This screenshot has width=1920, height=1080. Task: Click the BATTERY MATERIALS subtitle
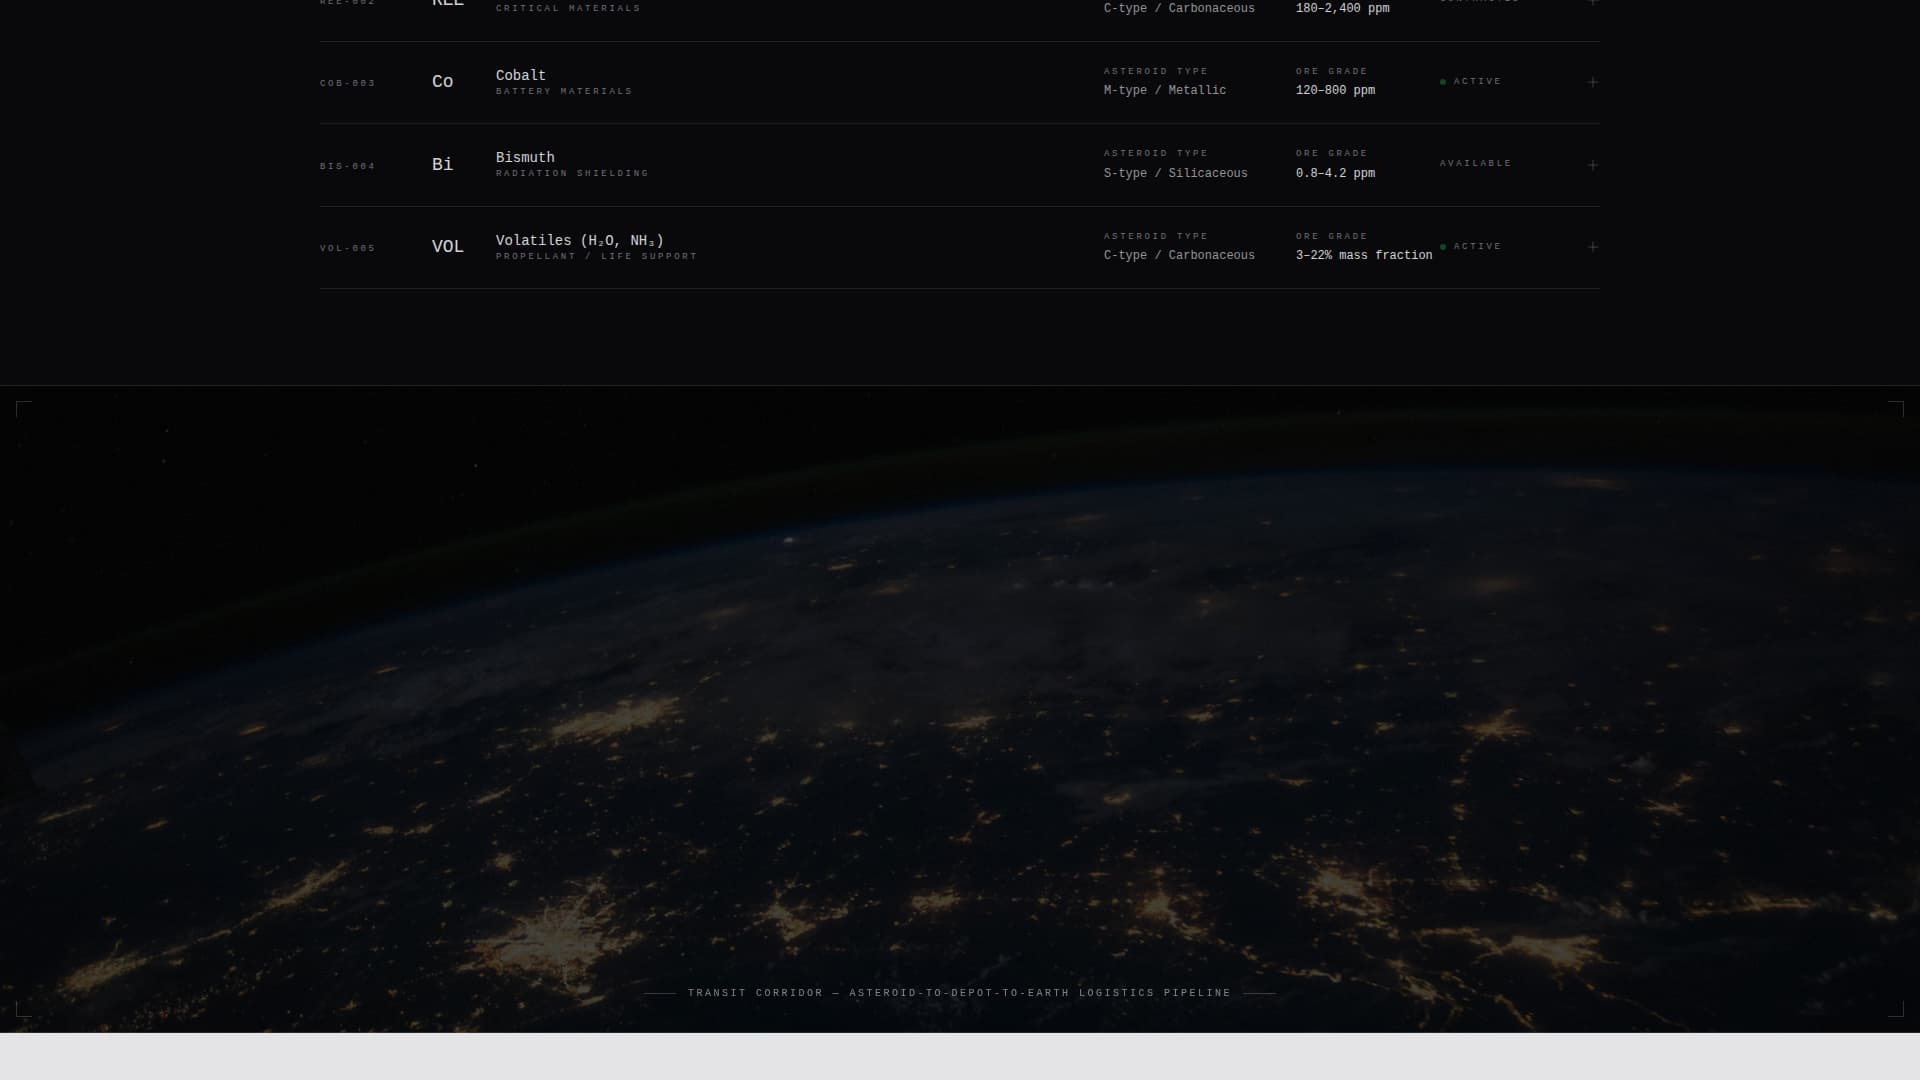(564, 91)
